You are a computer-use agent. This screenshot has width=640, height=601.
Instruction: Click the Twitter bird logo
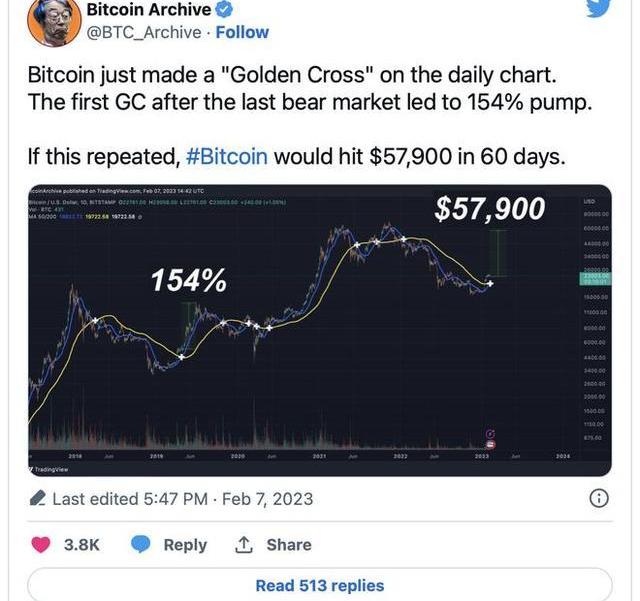pos(597,9)
